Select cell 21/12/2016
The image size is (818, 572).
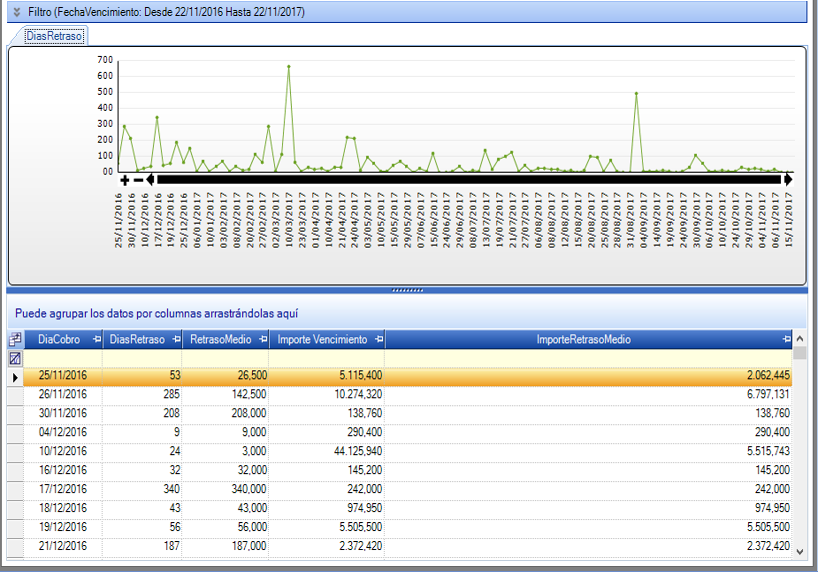63,546
